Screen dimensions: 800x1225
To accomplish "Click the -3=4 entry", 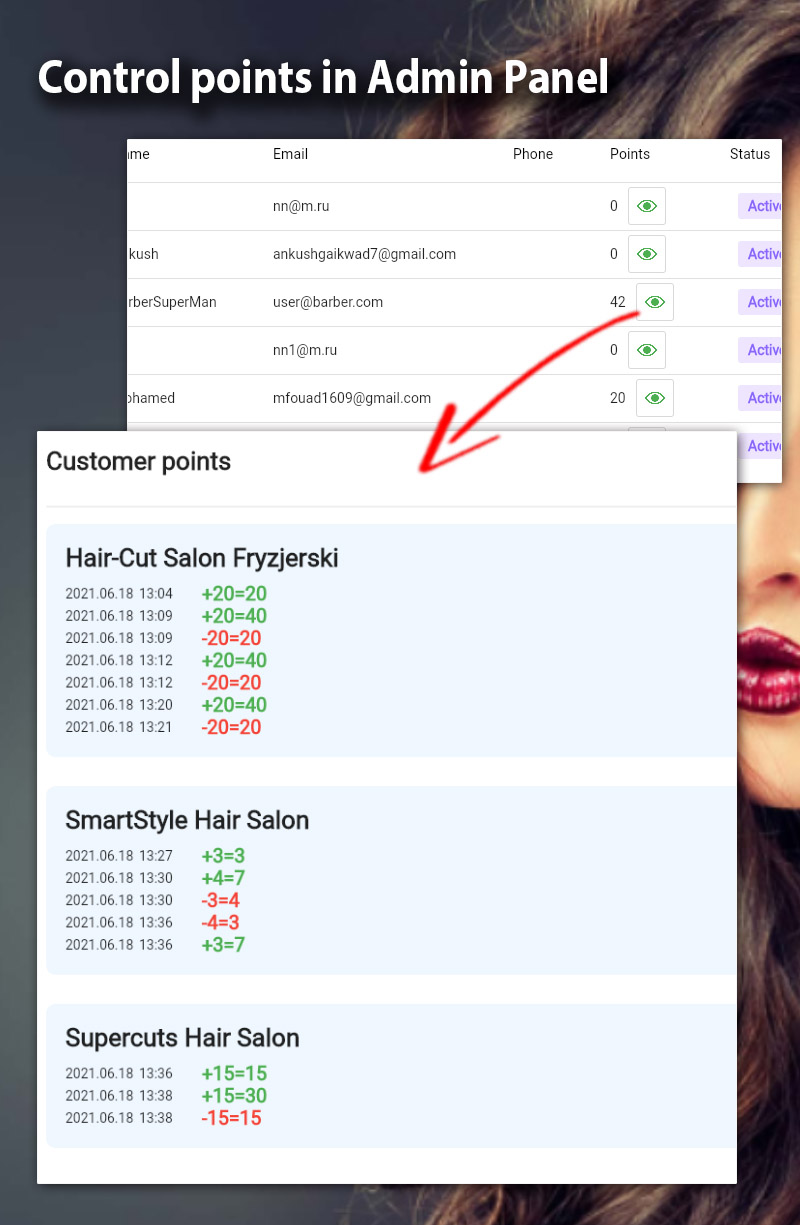I will [x=220, y=900].
